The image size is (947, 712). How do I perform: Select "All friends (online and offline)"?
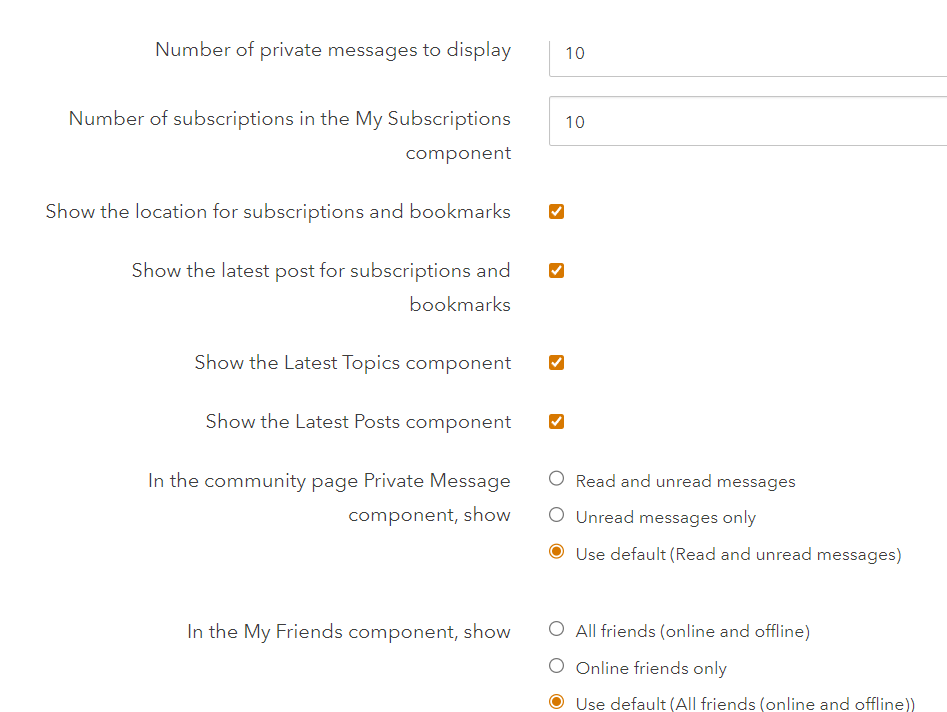pyautogui.click(x=556, y=628)
